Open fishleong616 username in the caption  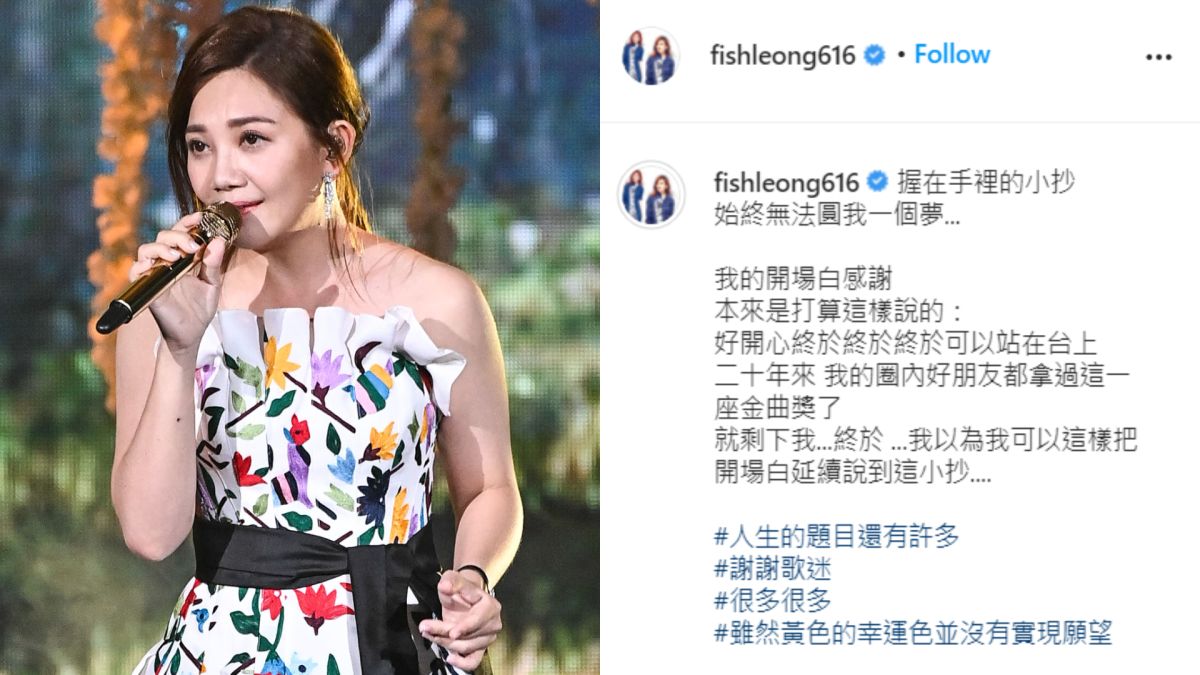click(787, 182)
